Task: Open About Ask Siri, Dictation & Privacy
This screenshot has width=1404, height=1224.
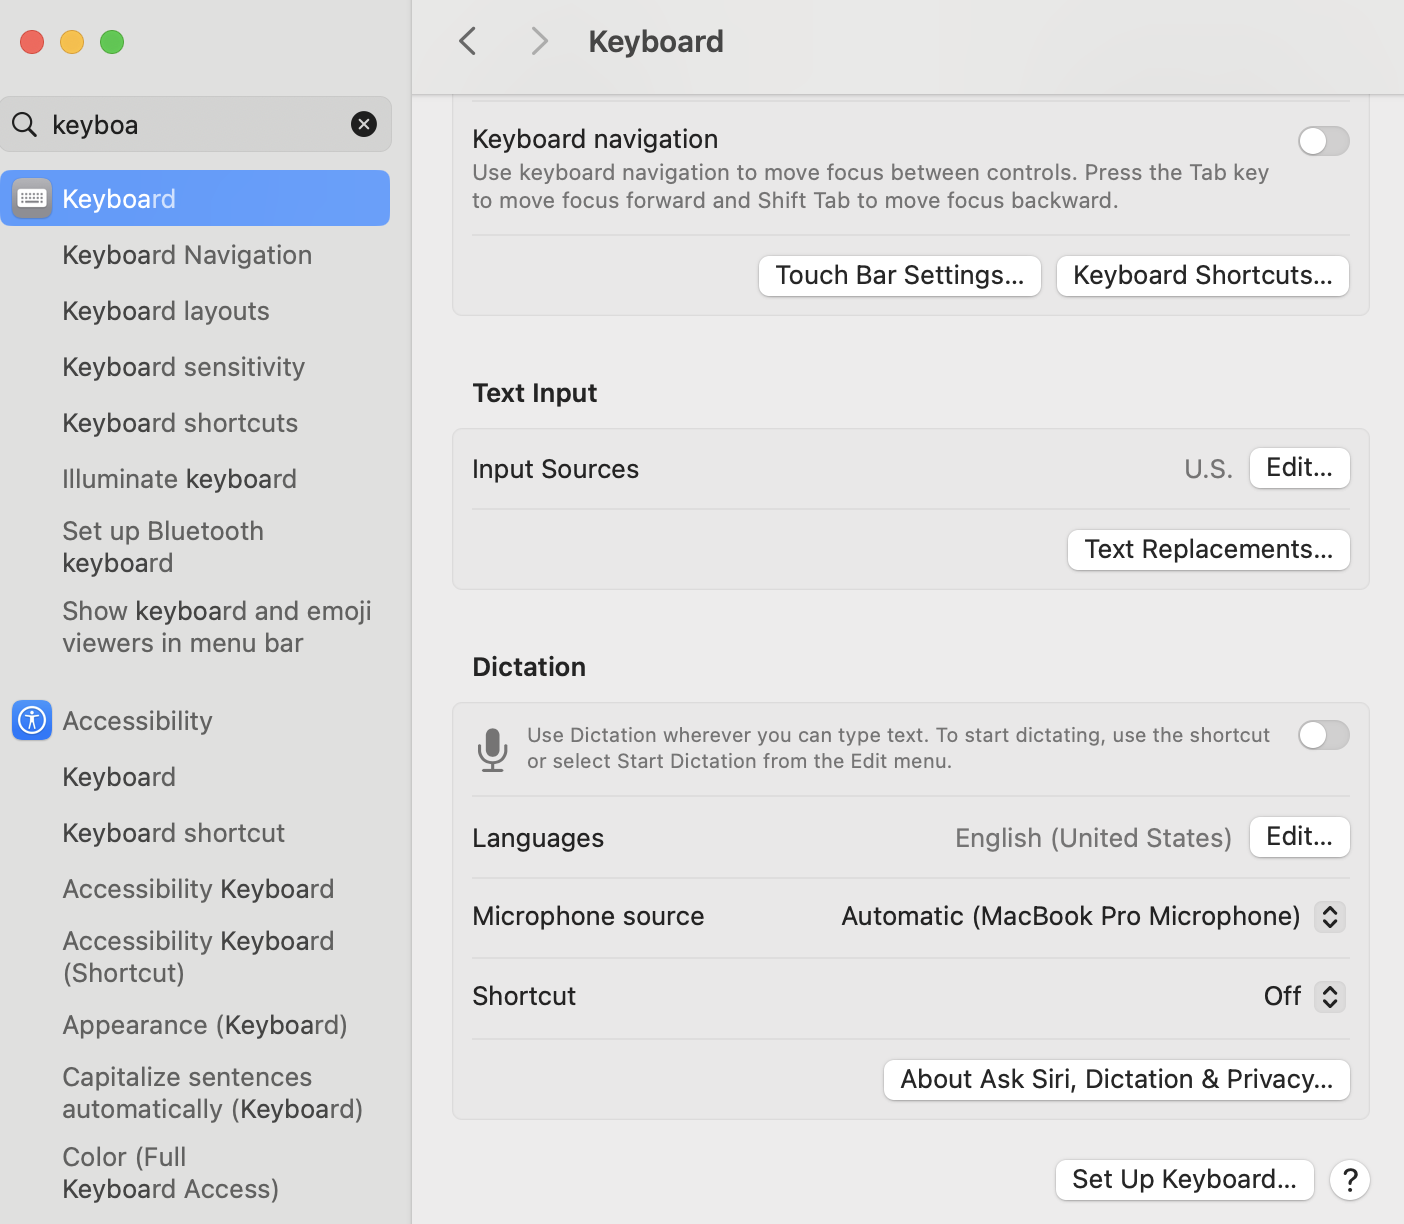Action: pyautogui.click(x=1117, y=1080)
